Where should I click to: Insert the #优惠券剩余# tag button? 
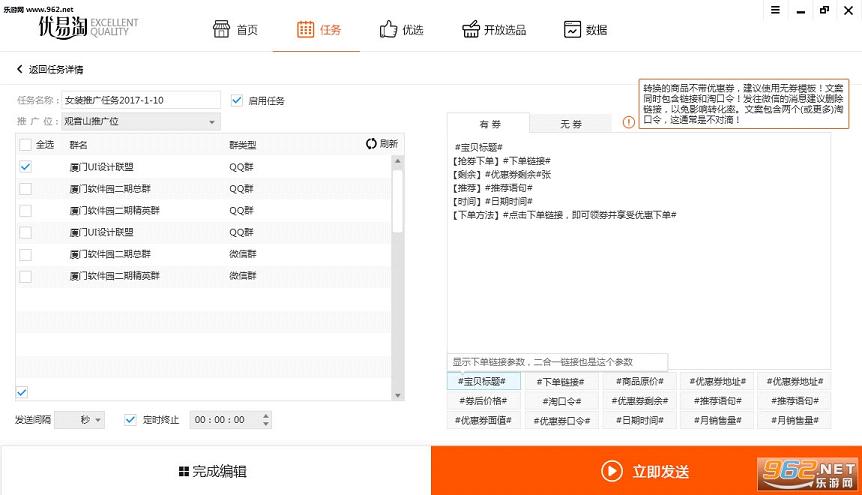click(x=639, y=401)
